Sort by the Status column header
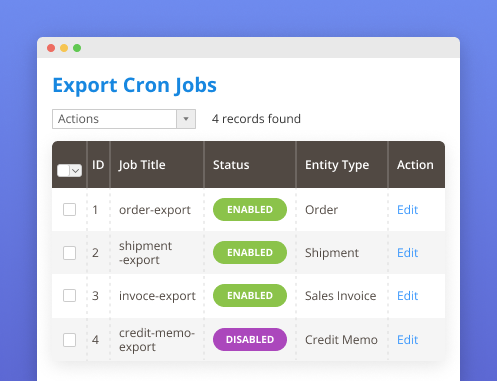 point(231,165)
